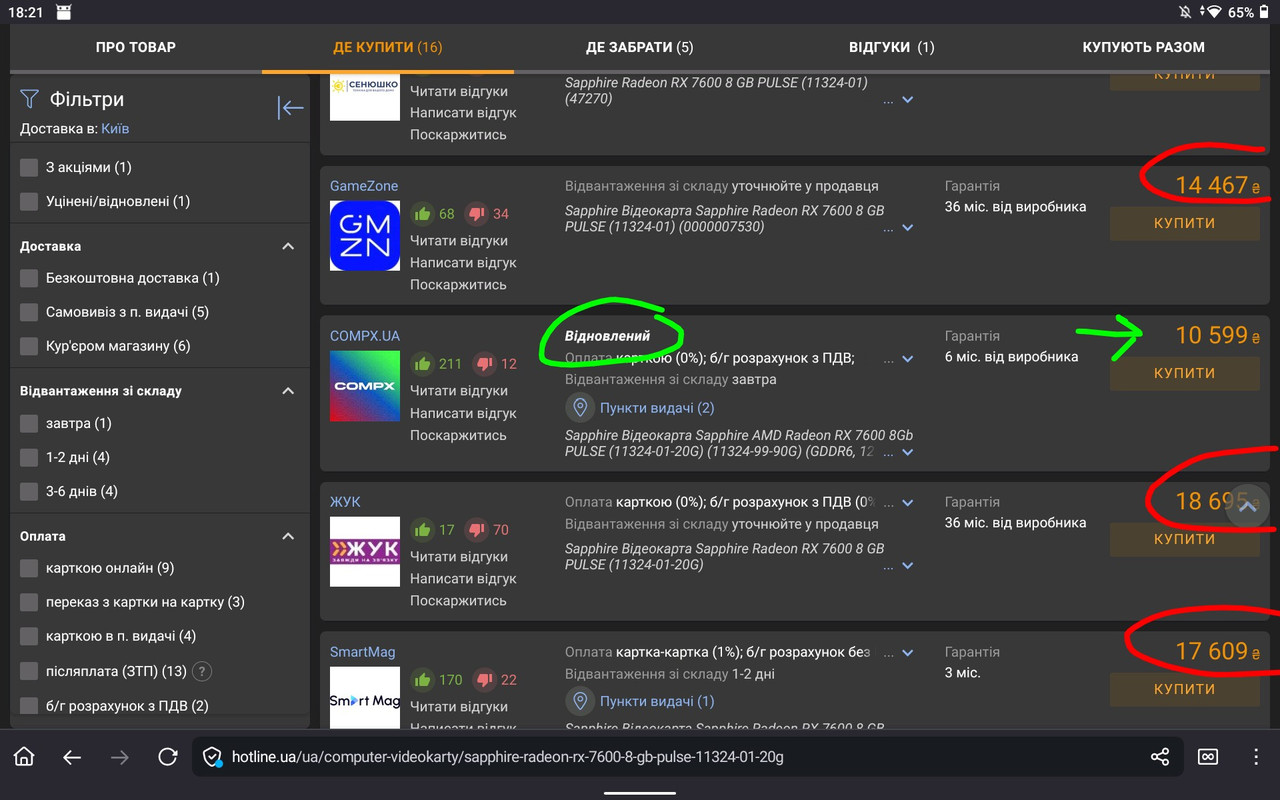Image resolution: width=1280 pixels, height=800 pixels.
Task: Reload the hotline.ua page
Action: tap(168, 757)
